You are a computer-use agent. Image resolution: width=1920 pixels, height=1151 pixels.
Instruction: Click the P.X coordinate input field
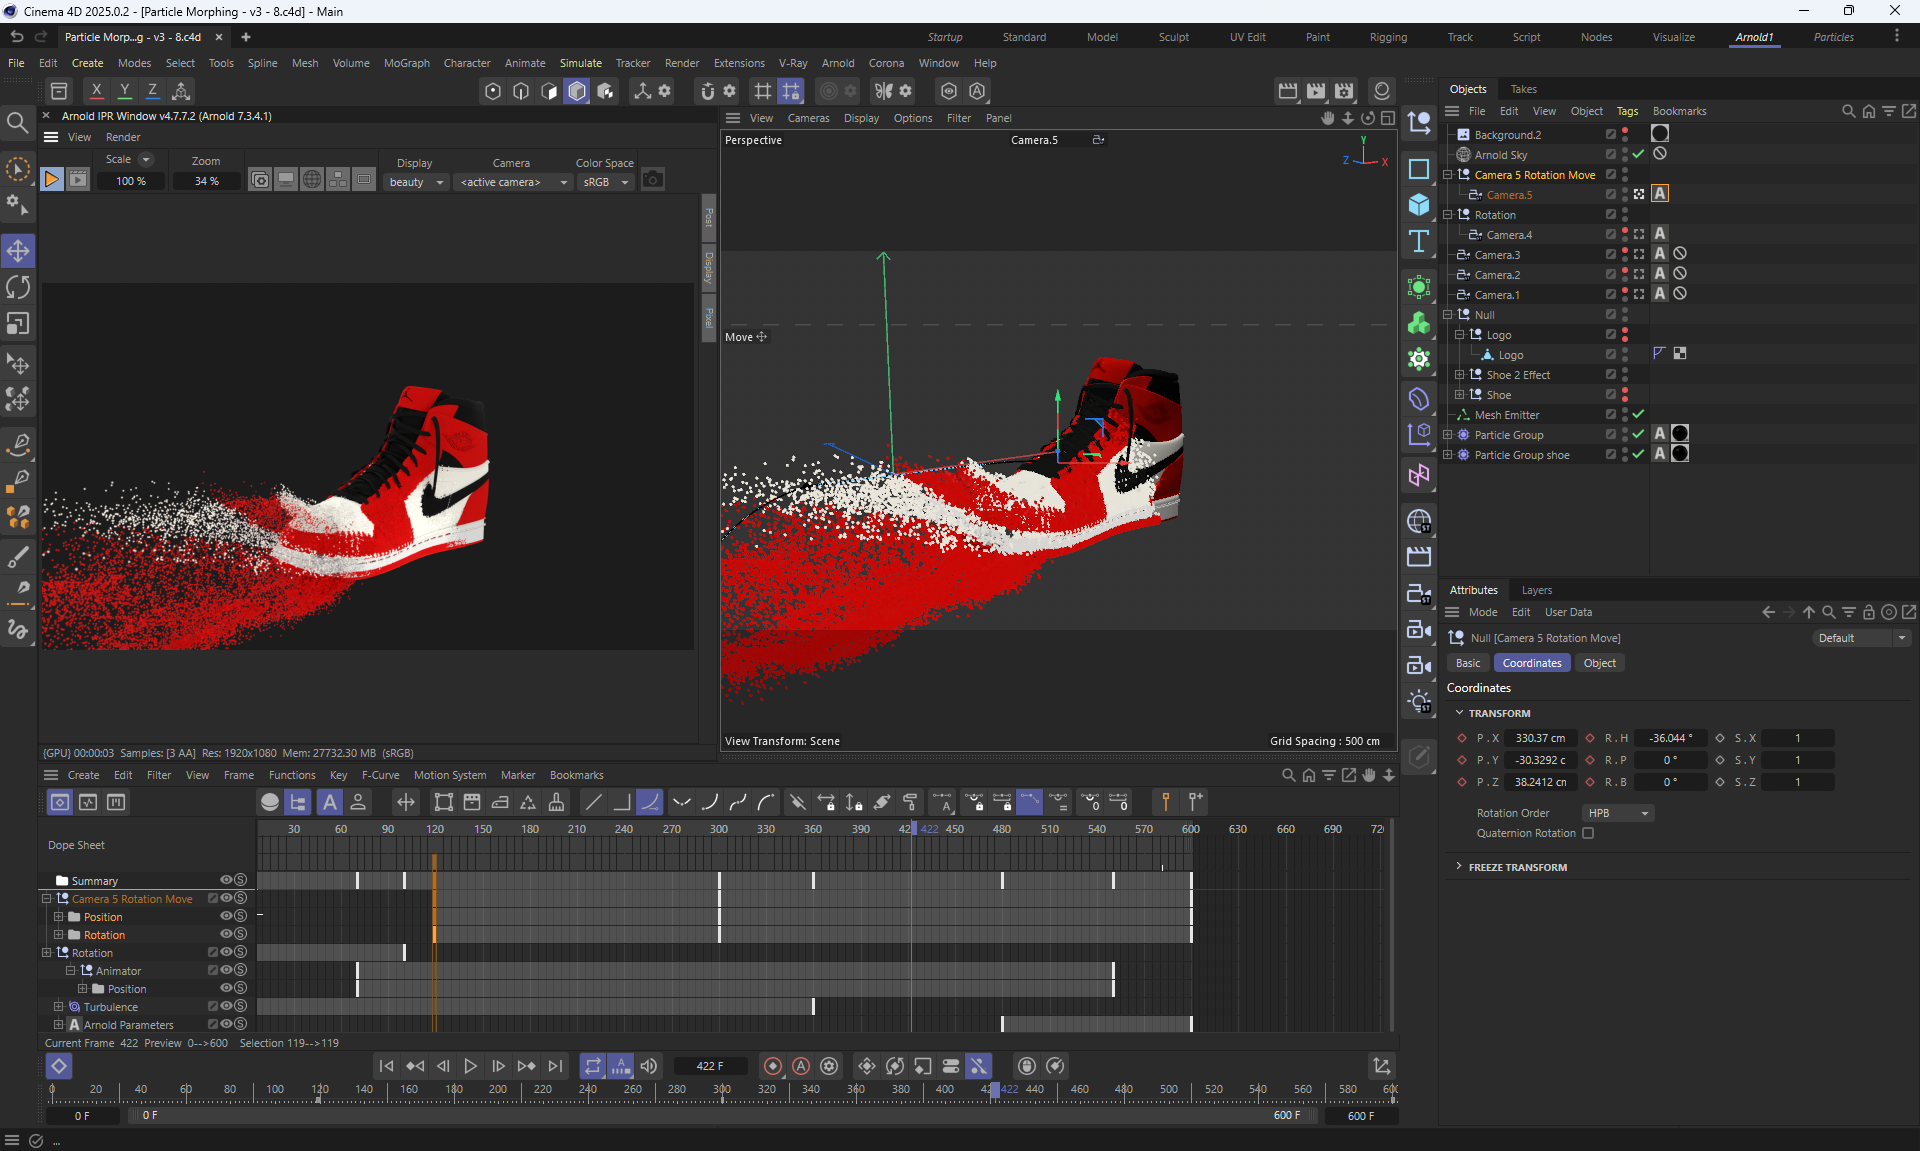pyautogui.click(x=1540, y=738)
